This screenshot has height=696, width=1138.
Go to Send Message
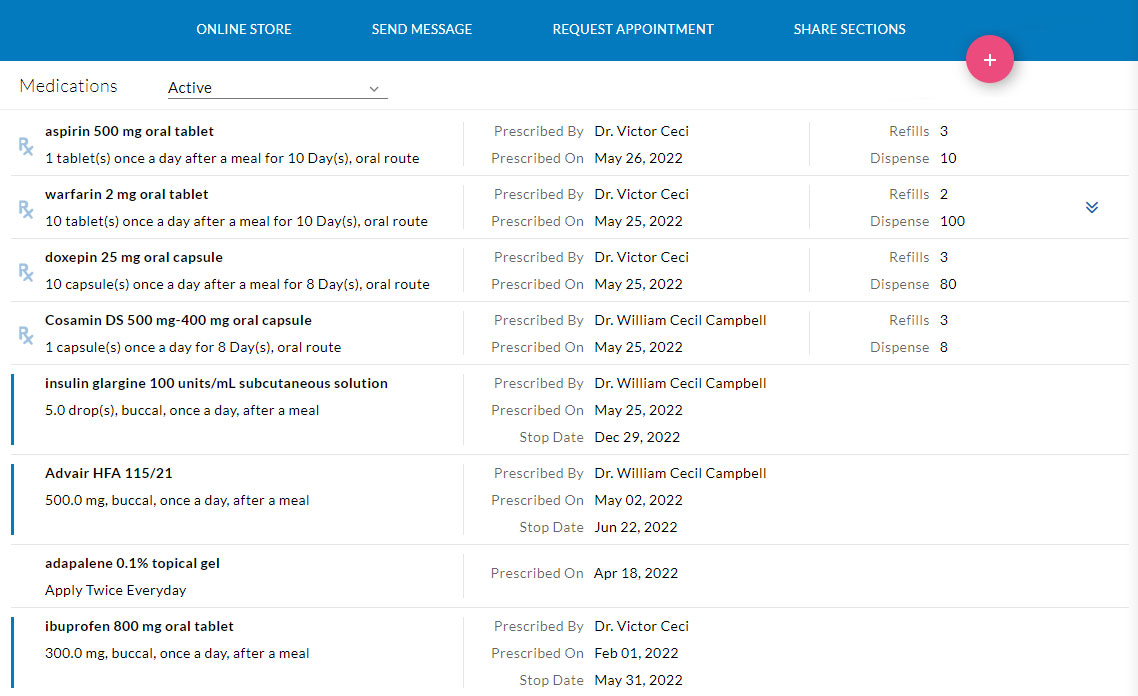click(x=422, y=29)
